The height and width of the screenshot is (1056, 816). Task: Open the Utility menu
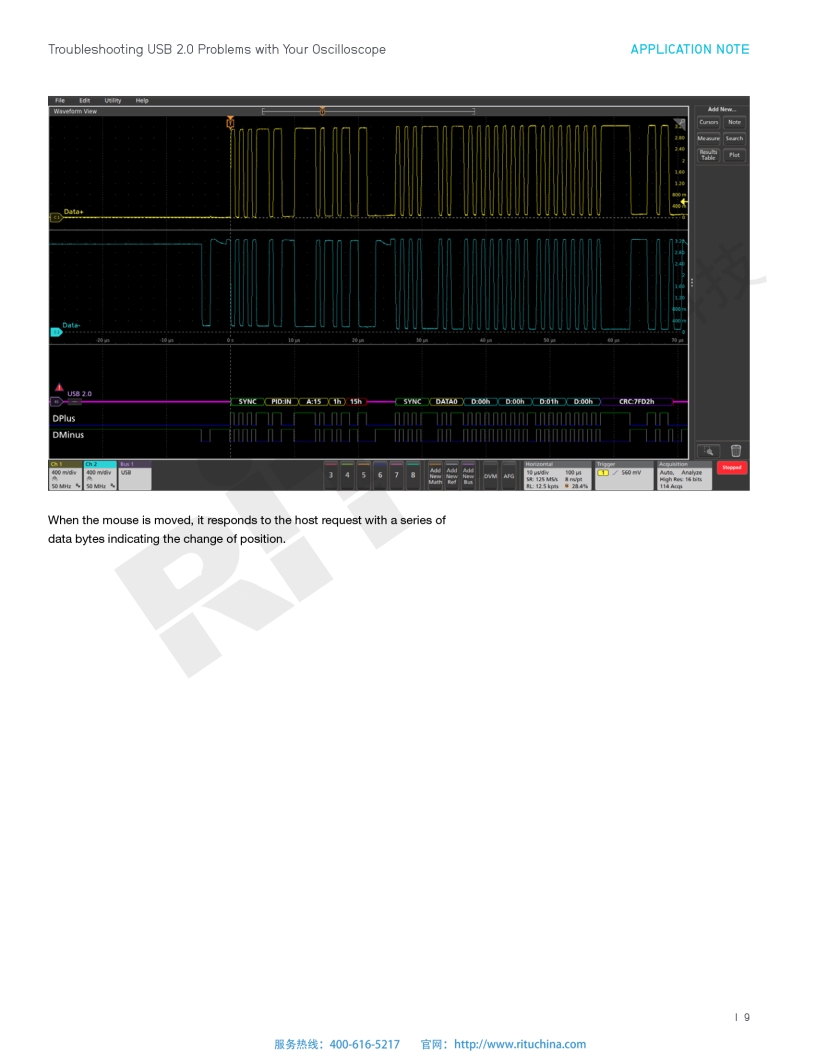click(x=113, y=100)
